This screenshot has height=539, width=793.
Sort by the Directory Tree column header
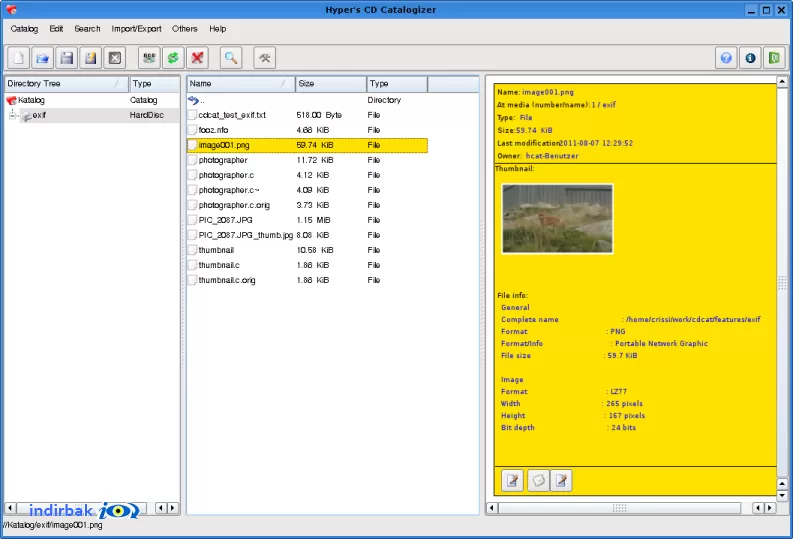pos(67,83)
